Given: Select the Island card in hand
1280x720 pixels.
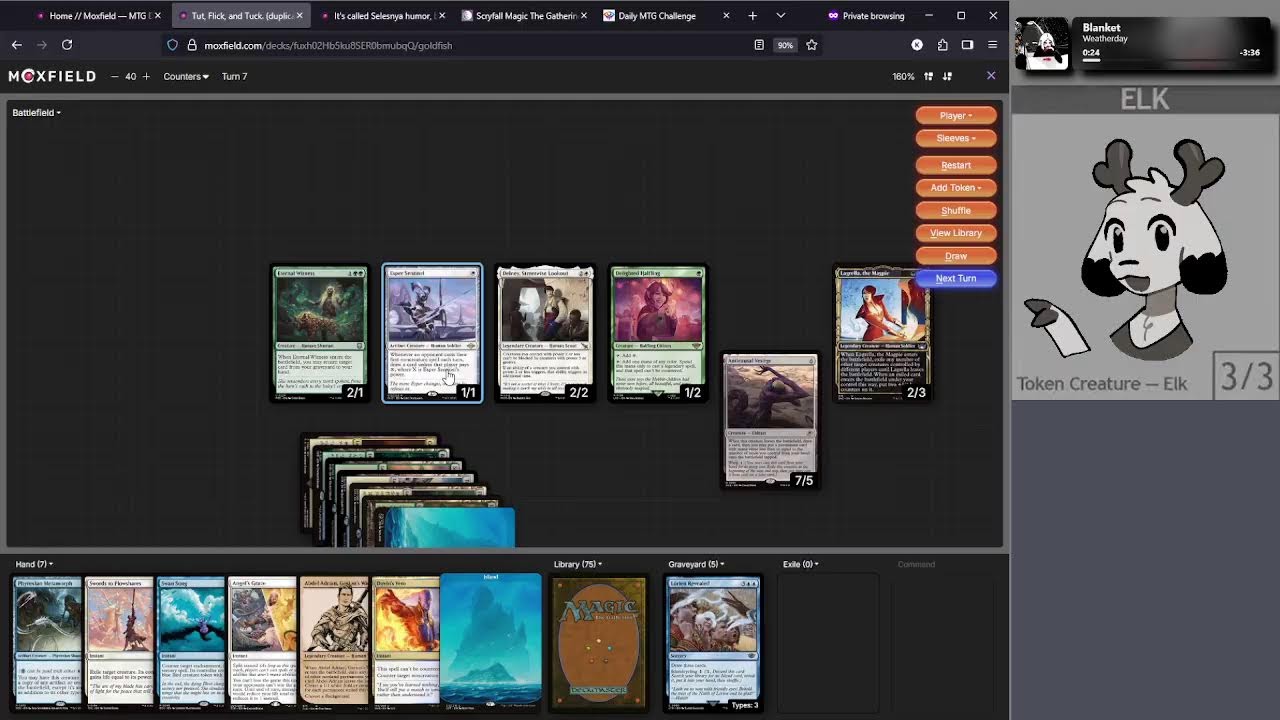Looking at the screenshot, I should pos(491,641).
